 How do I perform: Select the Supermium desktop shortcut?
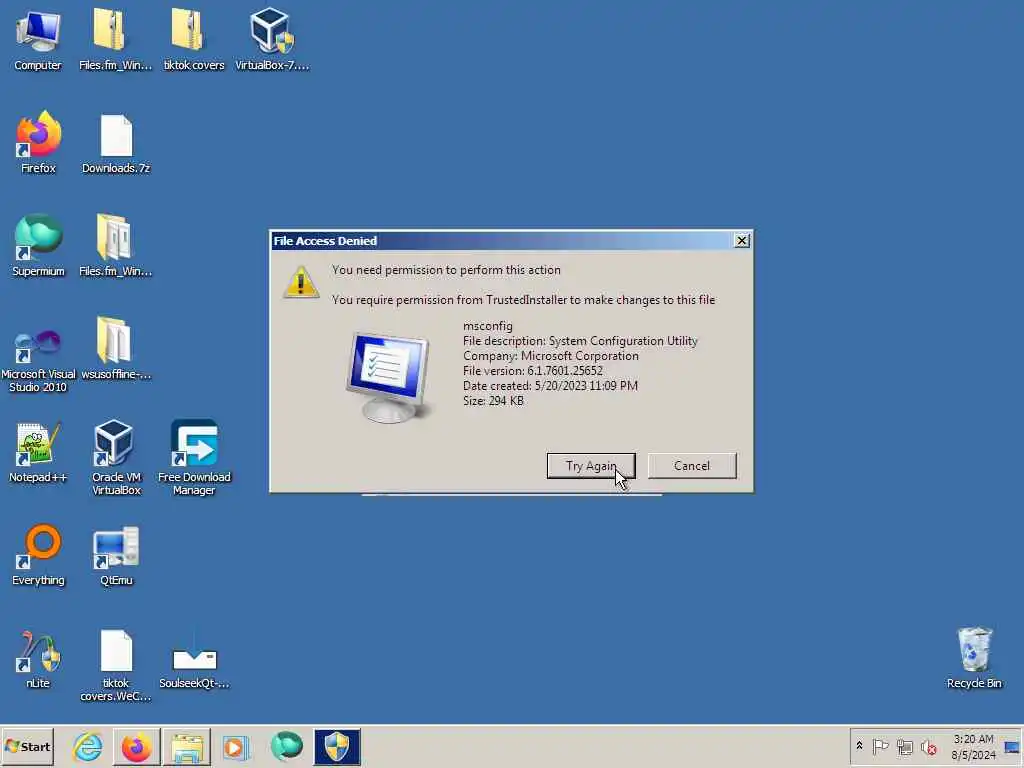[x=38, y=245]
